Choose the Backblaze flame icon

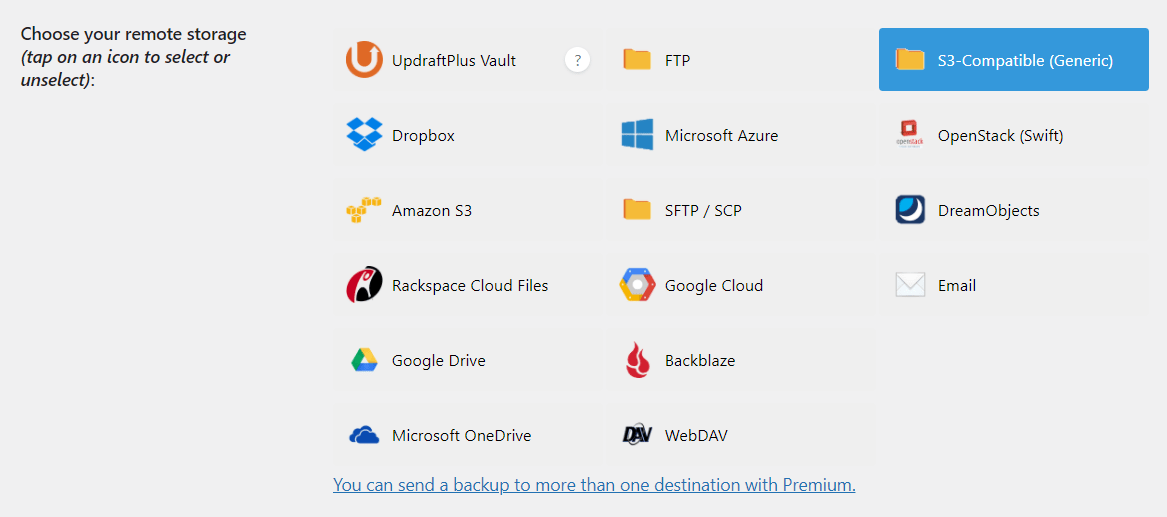[637, 360]
